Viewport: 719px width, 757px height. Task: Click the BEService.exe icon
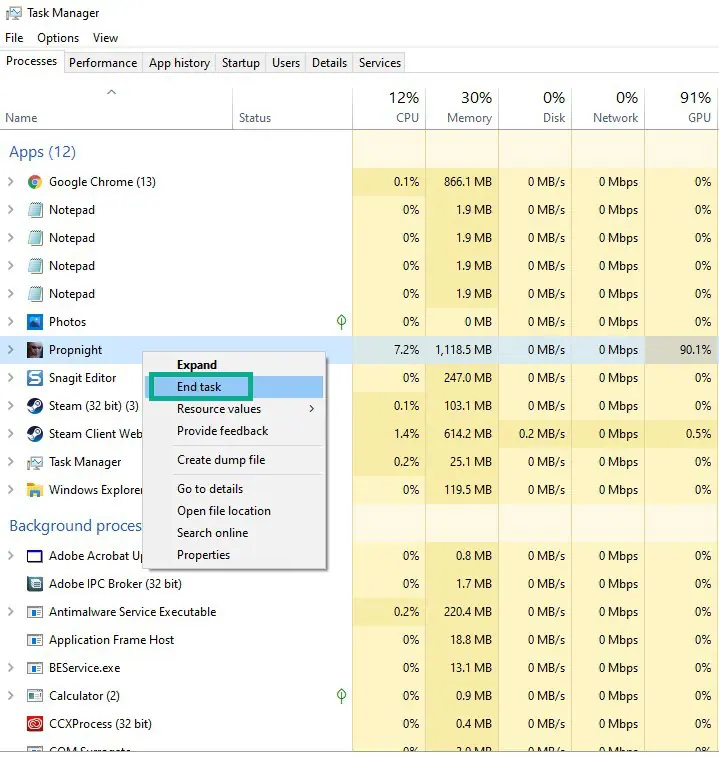point(34,668)
